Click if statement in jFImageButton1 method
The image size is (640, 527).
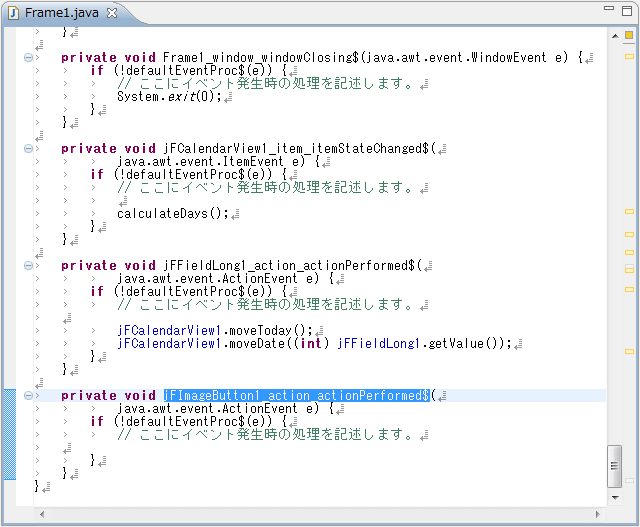pos(189,421)
